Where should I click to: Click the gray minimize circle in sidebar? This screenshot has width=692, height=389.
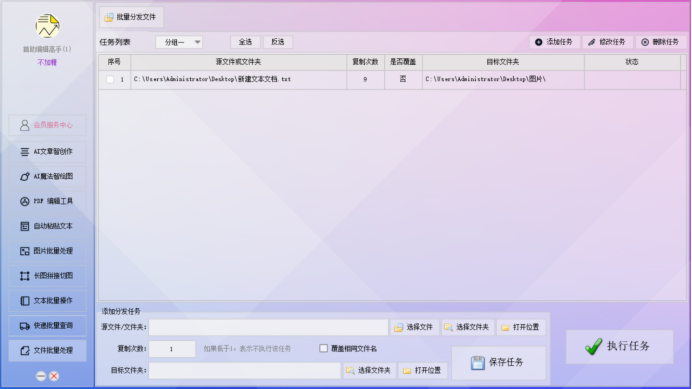click(x=41, y=376)
